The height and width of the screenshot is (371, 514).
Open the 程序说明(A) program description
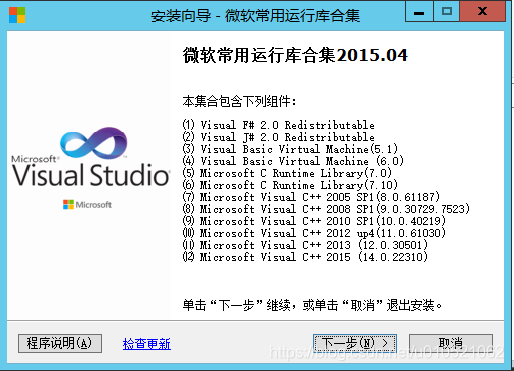coord(60,343)
